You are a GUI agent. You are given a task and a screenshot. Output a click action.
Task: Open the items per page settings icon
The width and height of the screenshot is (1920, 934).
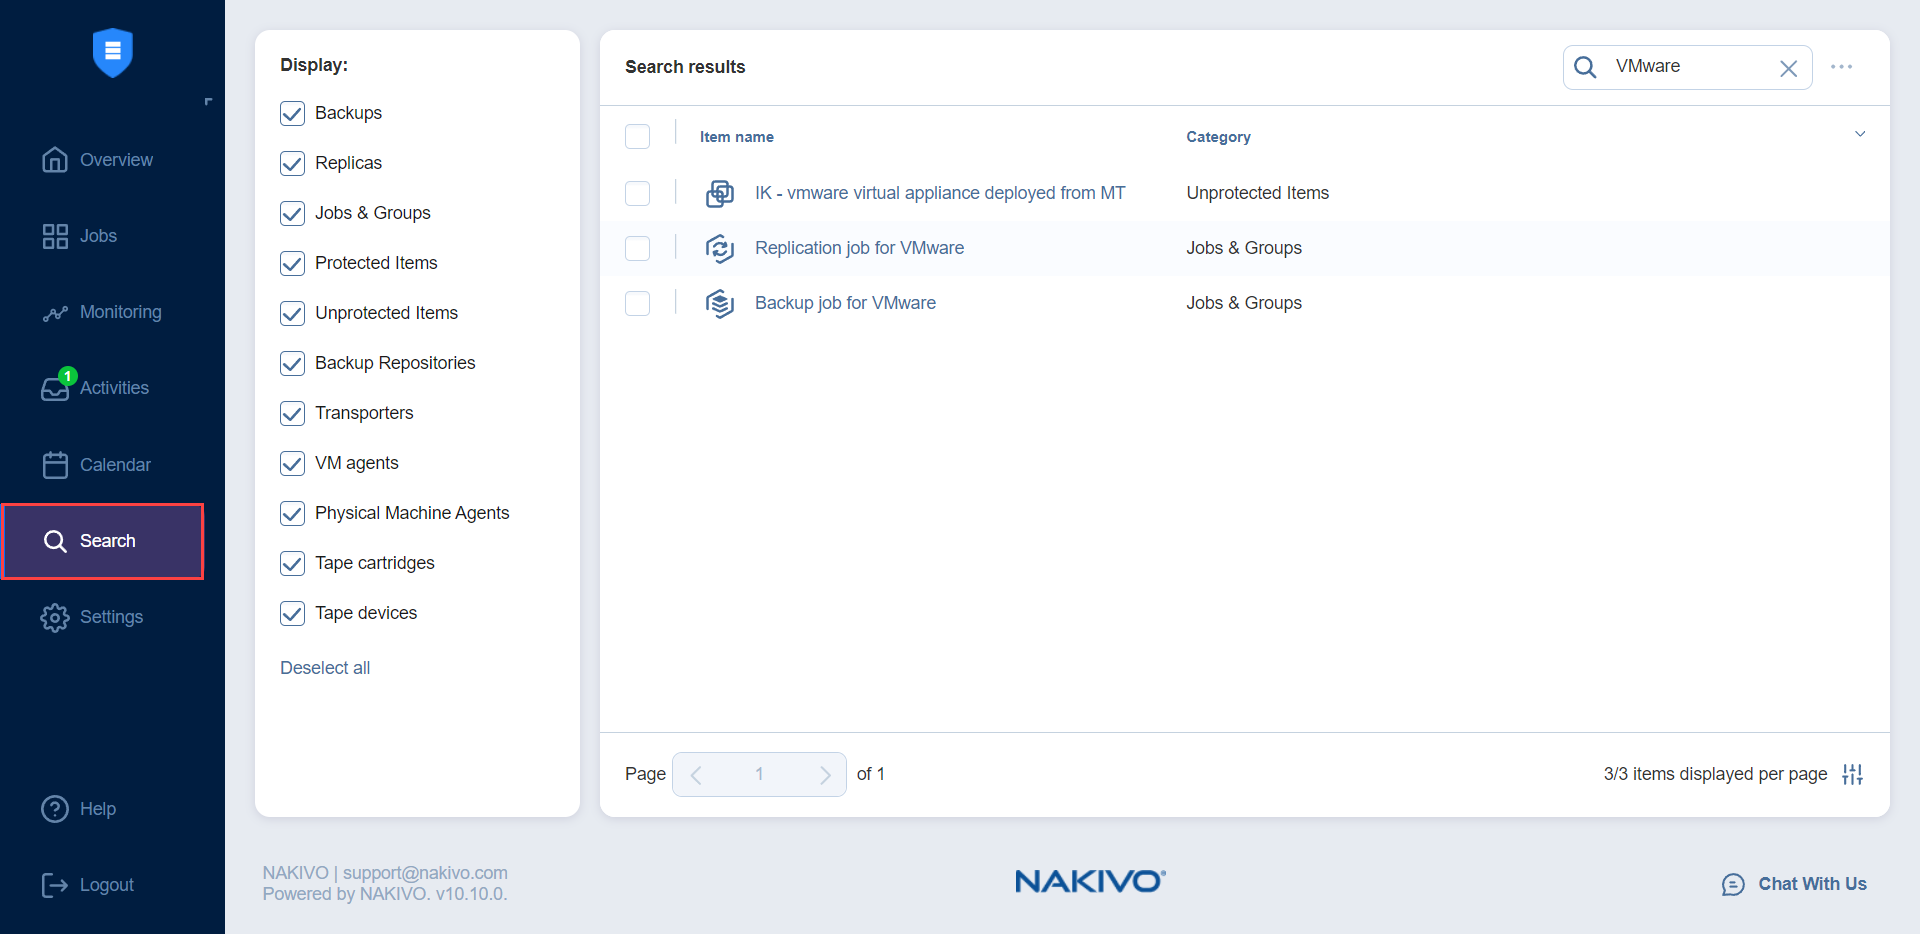click(x=1853, y=774)
